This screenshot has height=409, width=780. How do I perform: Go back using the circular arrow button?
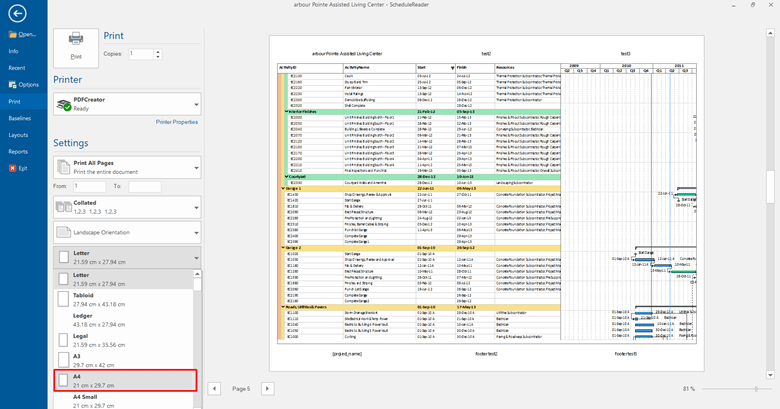pos(17,13)
